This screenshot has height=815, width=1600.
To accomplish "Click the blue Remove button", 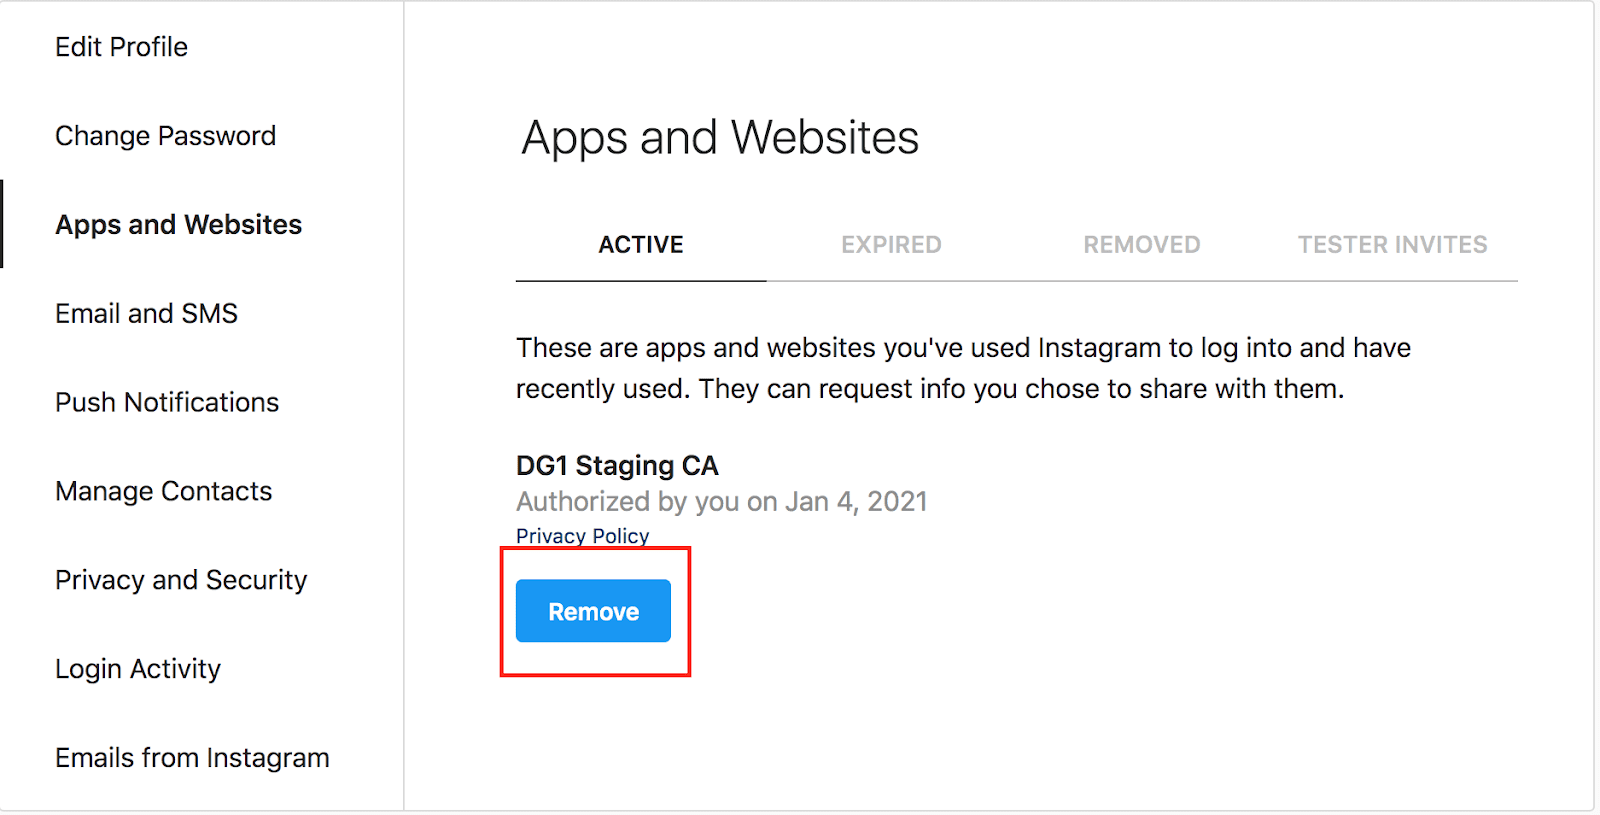I will coord(593,611).
